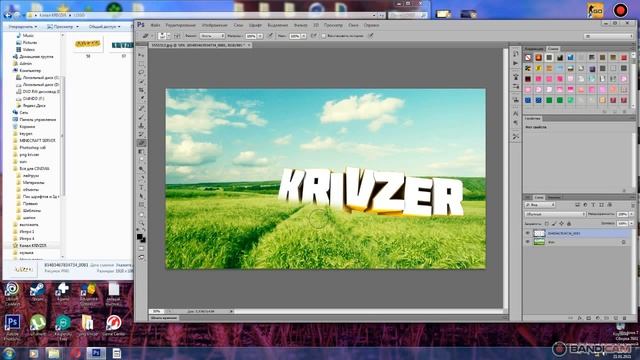Toggle lock all padlock in Layers

pyautogui.click(x=569, y=224)
